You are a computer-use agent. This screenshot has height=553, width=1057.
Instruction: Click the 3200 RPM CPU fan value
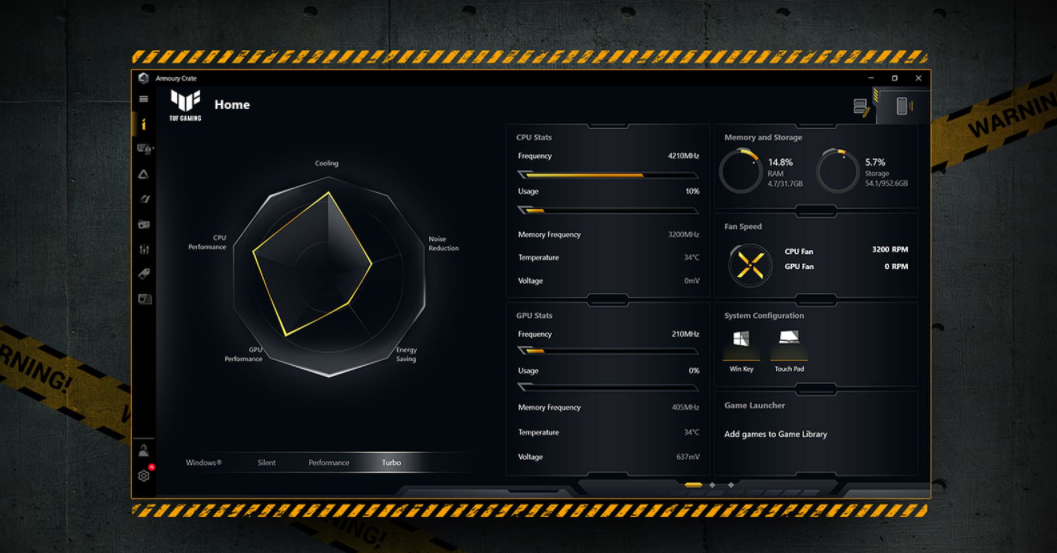click(890, 250)
